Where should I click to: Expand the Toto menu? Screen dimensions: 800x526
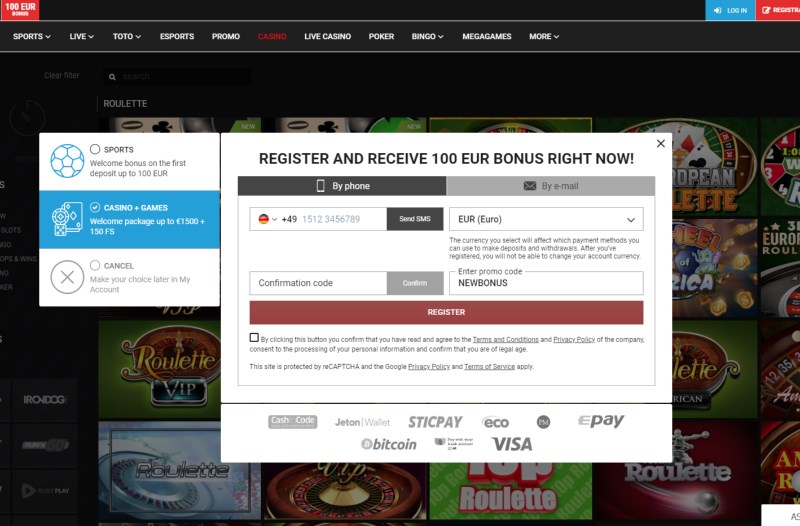click(x=127, y=36)
